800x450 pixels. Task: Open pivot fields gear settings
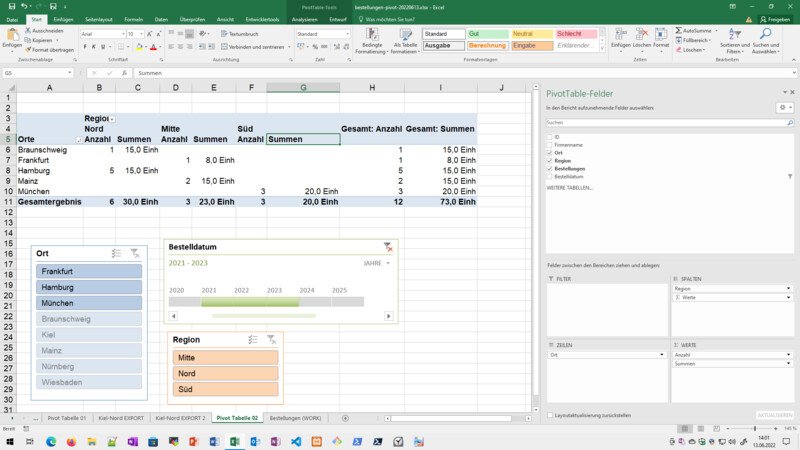click(783, 108)
